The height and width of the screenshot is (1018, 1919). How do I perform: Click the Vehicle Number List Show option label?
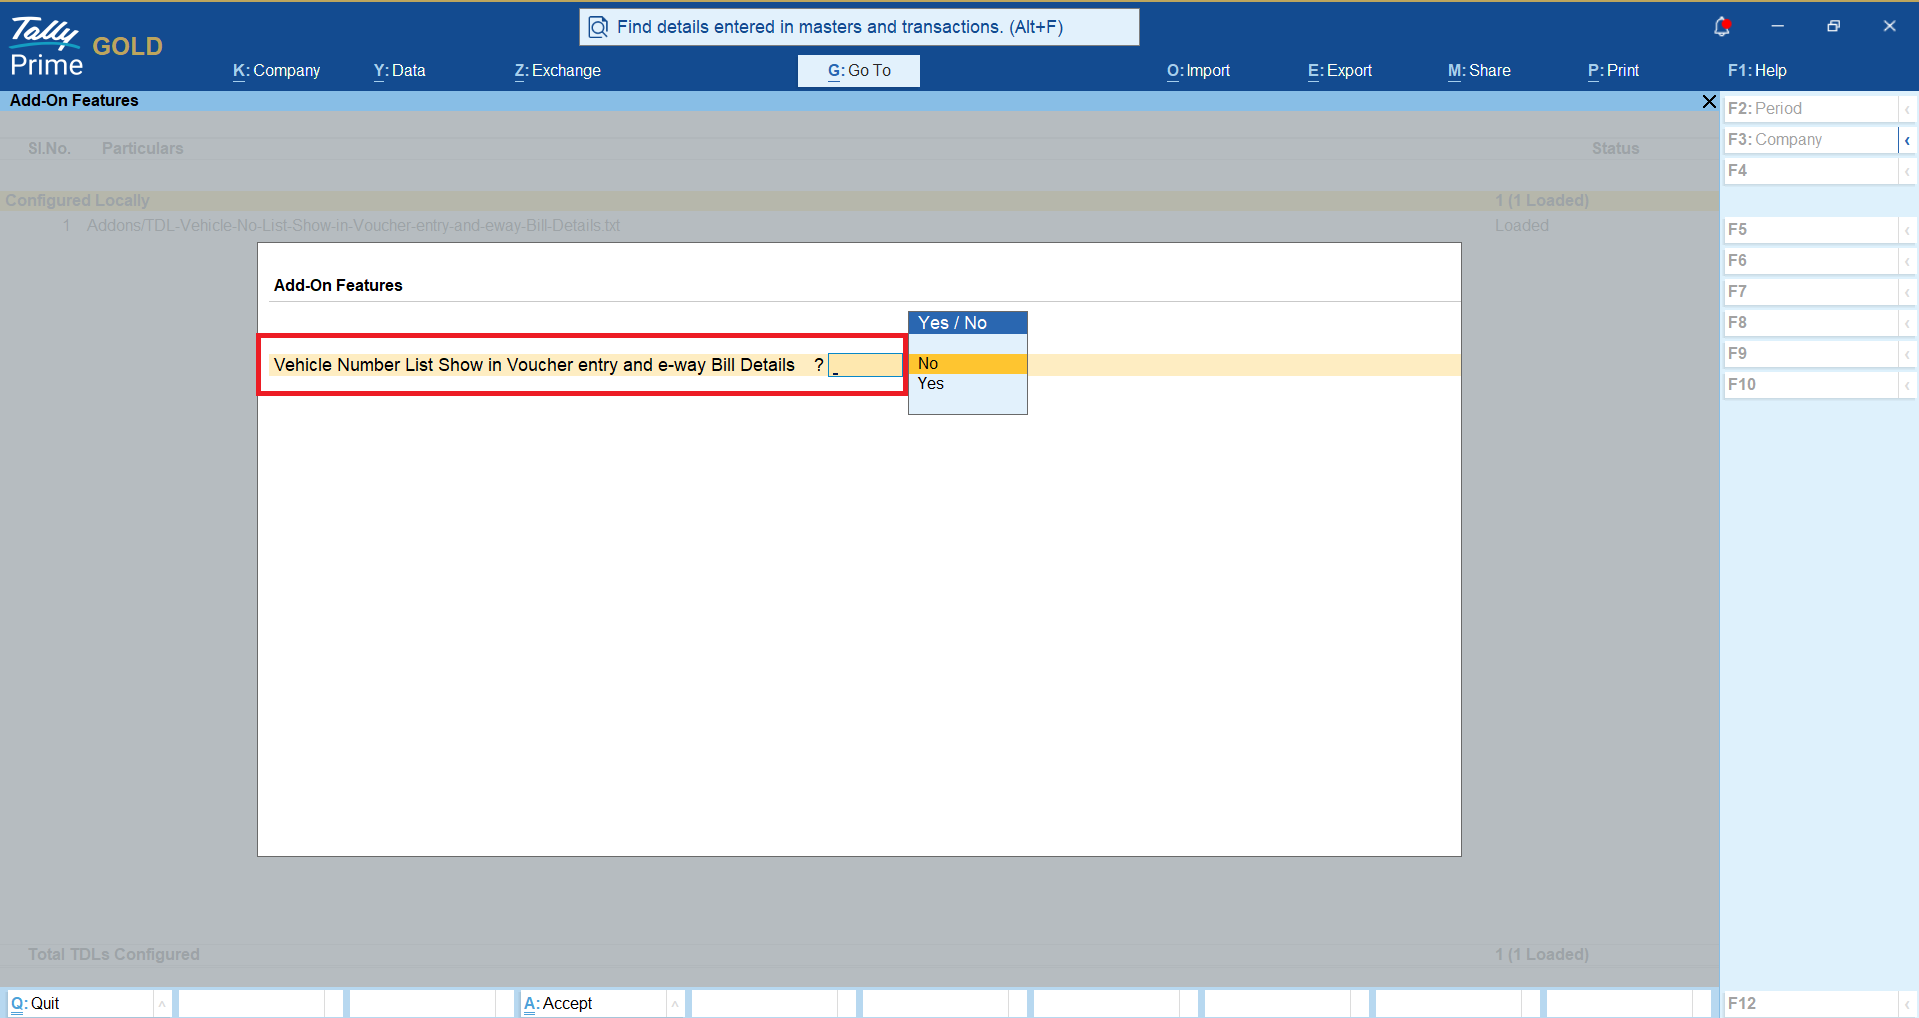tap(534, 365)
